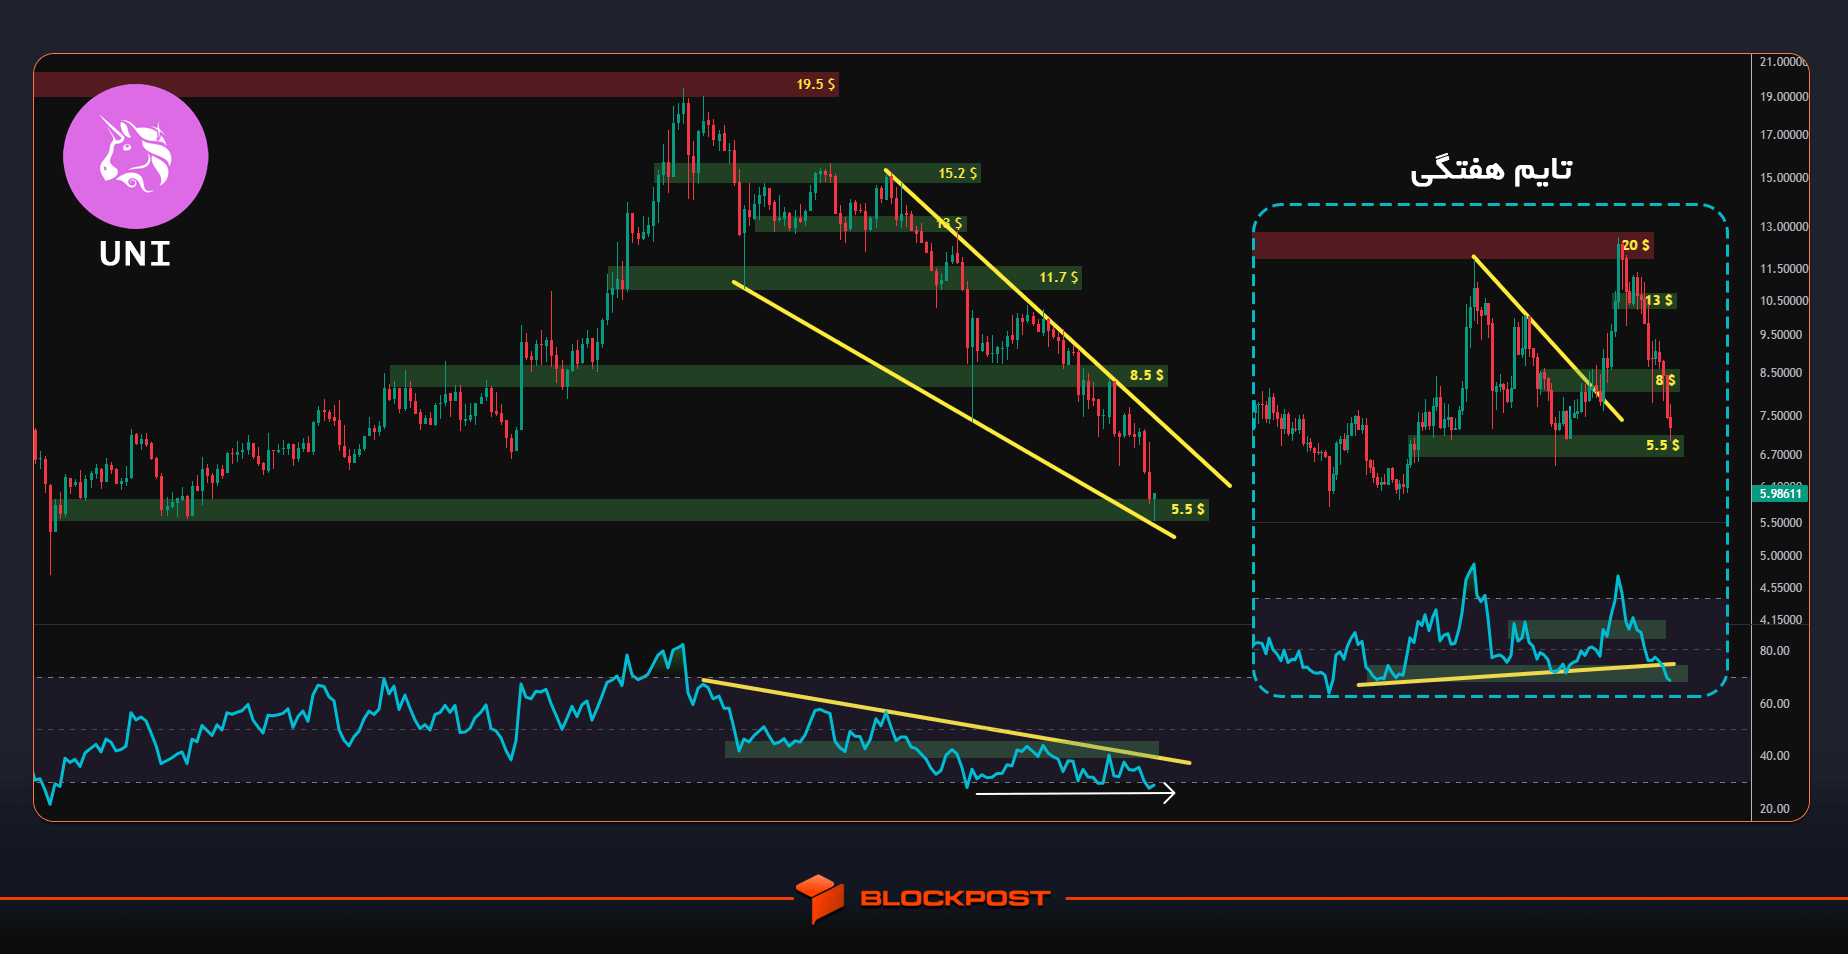Click the 5.5 $ label in weekly inset

click(x=1663, y=445)
